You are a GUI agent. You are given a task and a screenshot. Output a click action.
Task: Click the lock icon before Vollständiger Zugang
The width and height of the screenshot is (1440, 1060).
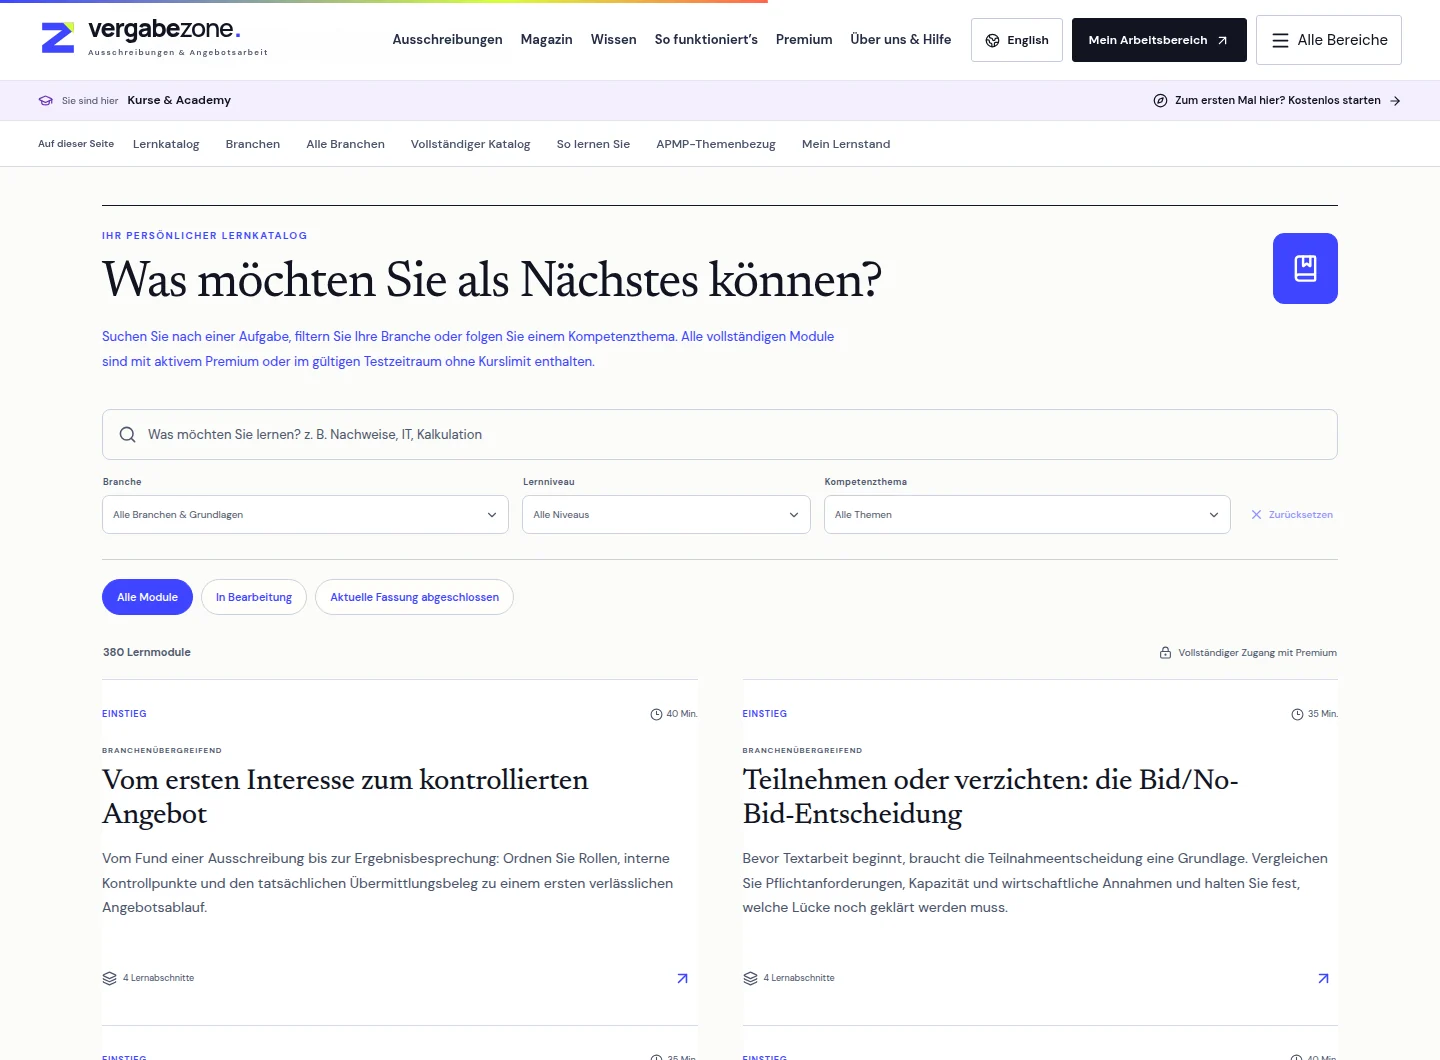[x=1165, y=652]
